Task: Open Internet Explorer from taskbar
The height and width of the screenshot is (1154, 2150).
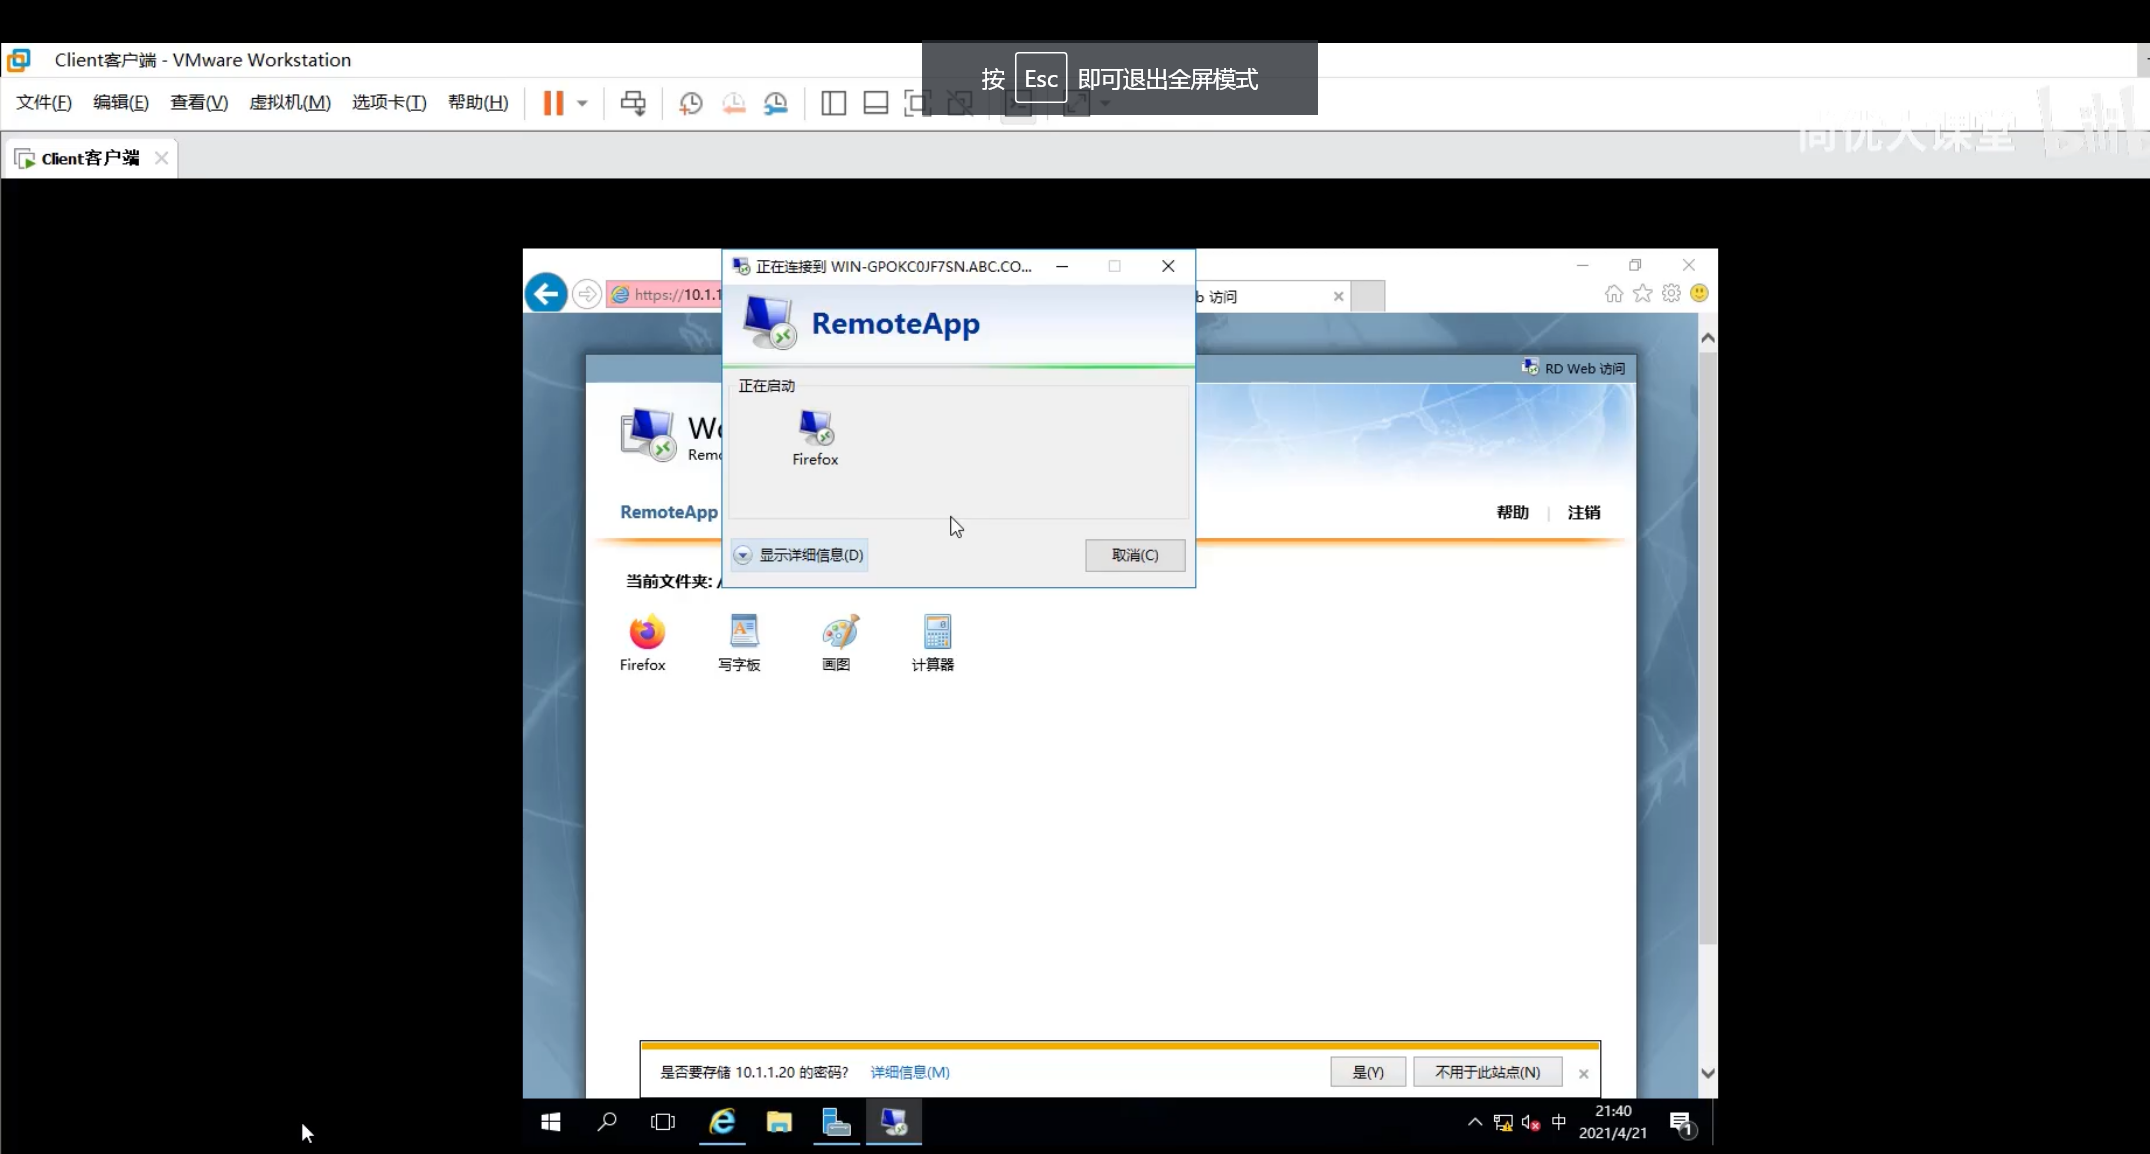Action: click(721, 1122)
